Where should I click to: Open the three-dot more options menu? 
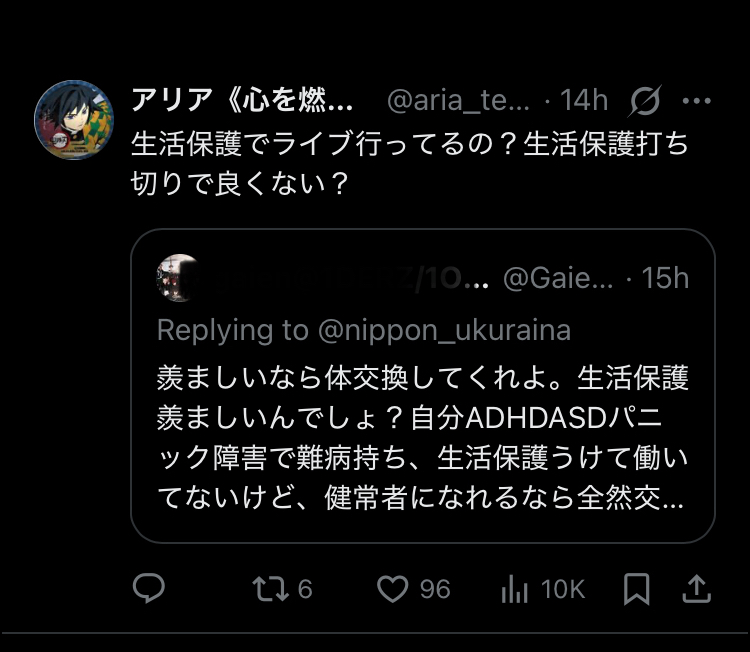(x=696, y=101)
